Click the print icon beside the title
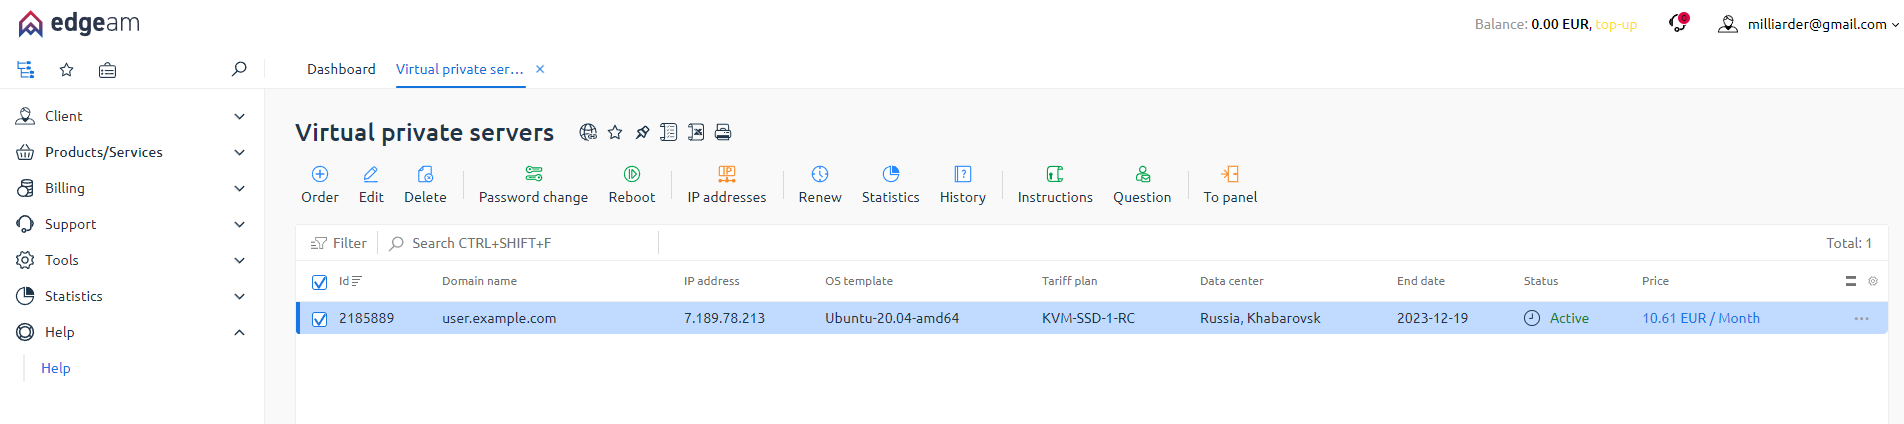 723,132
